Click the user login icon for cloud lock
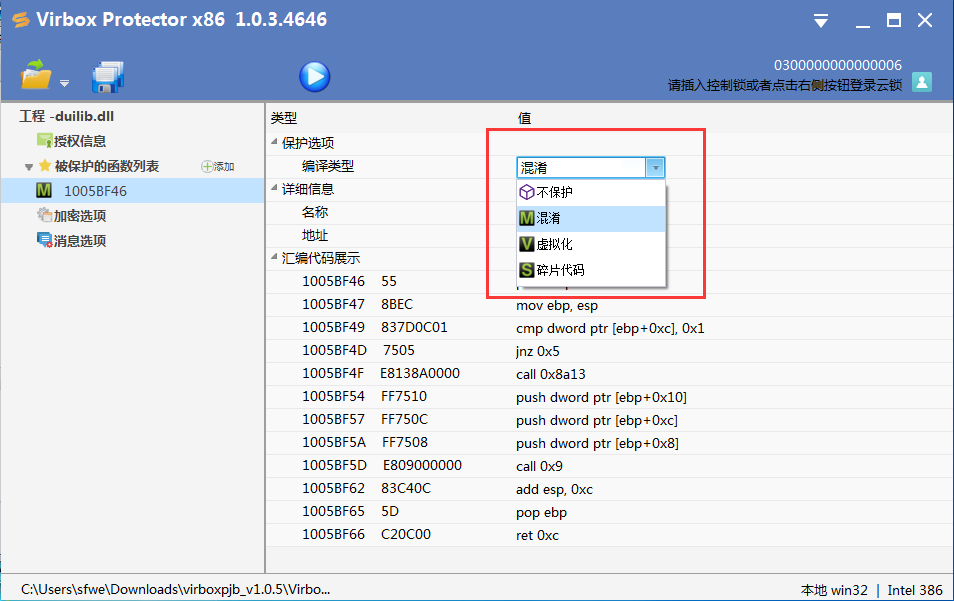This screenshot has width=954, height=601. tap(922, 82)
